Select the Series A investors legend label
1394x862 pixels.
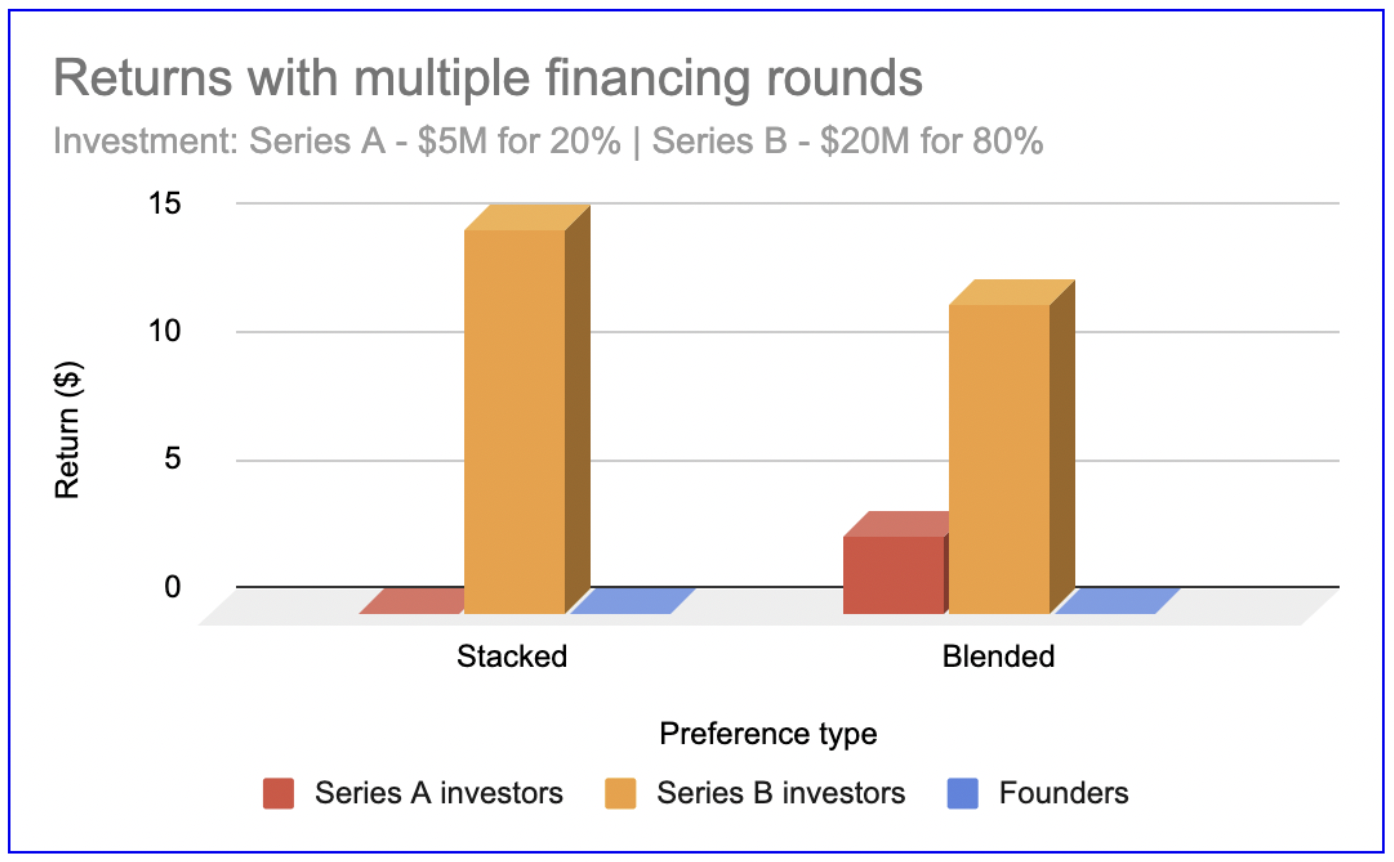pyautogui.click(x=439, y=793)
